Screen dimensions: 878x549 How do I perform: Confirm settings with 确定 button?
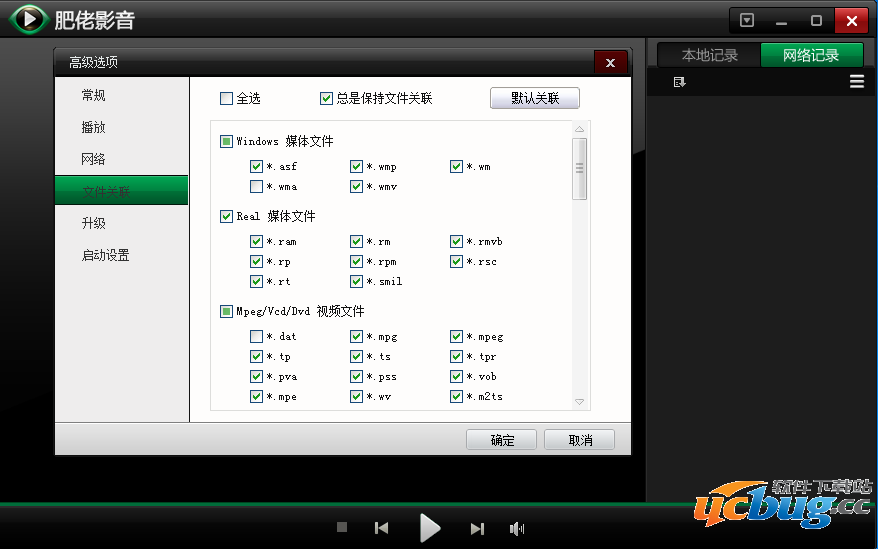click(x=502, y=440)
